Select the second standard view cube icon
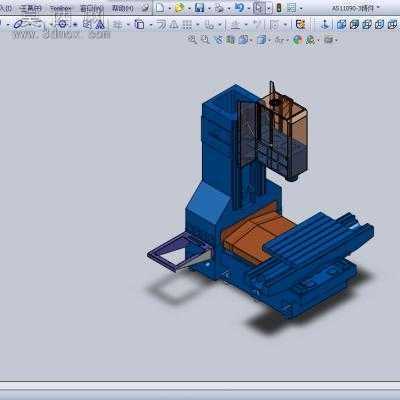The image size is (400, 400). click(x=354, y=24)
